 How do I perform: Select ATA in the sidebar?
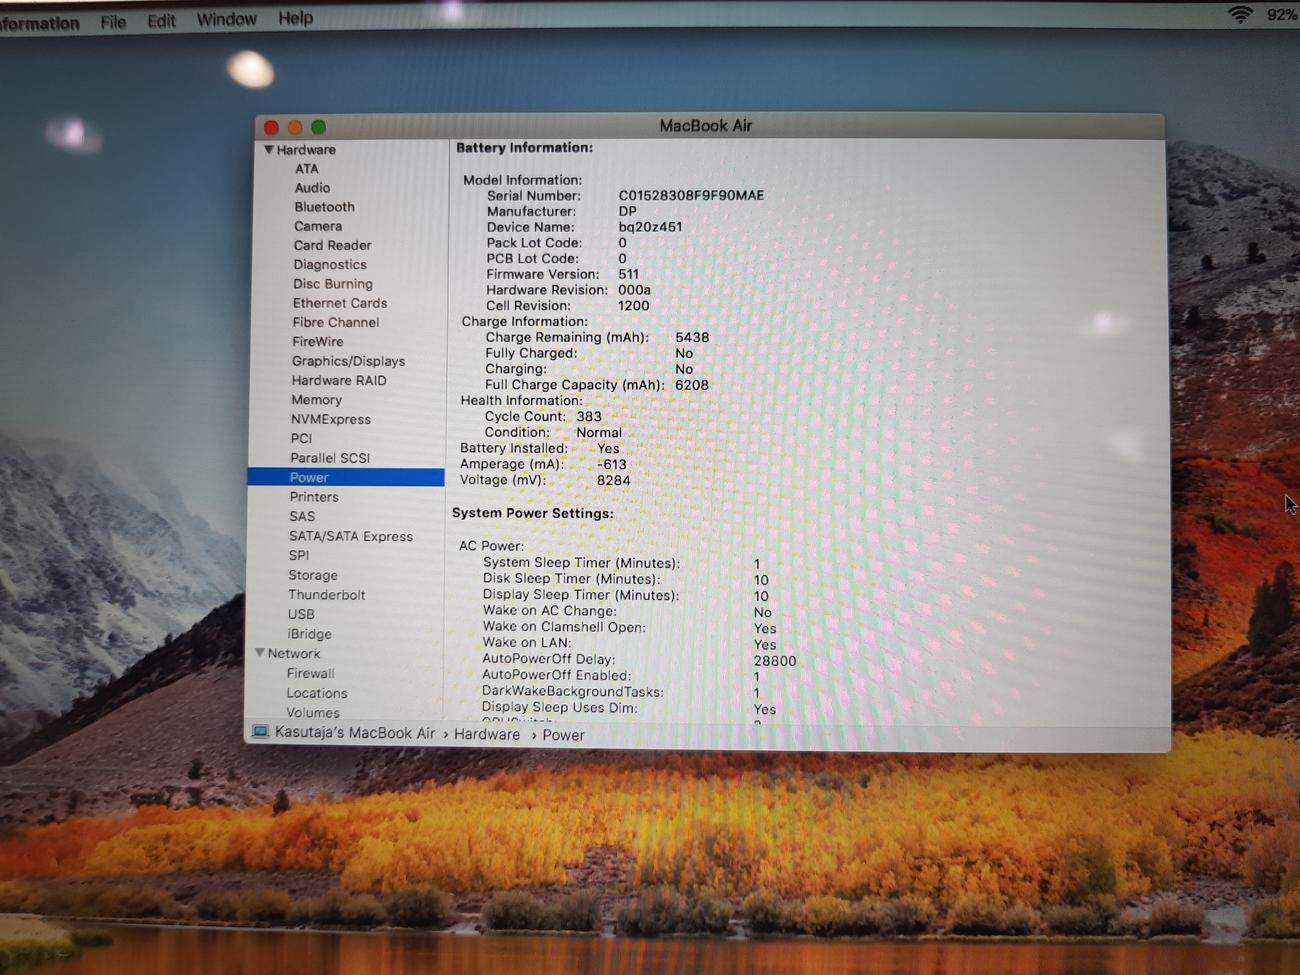coord(307,169)
